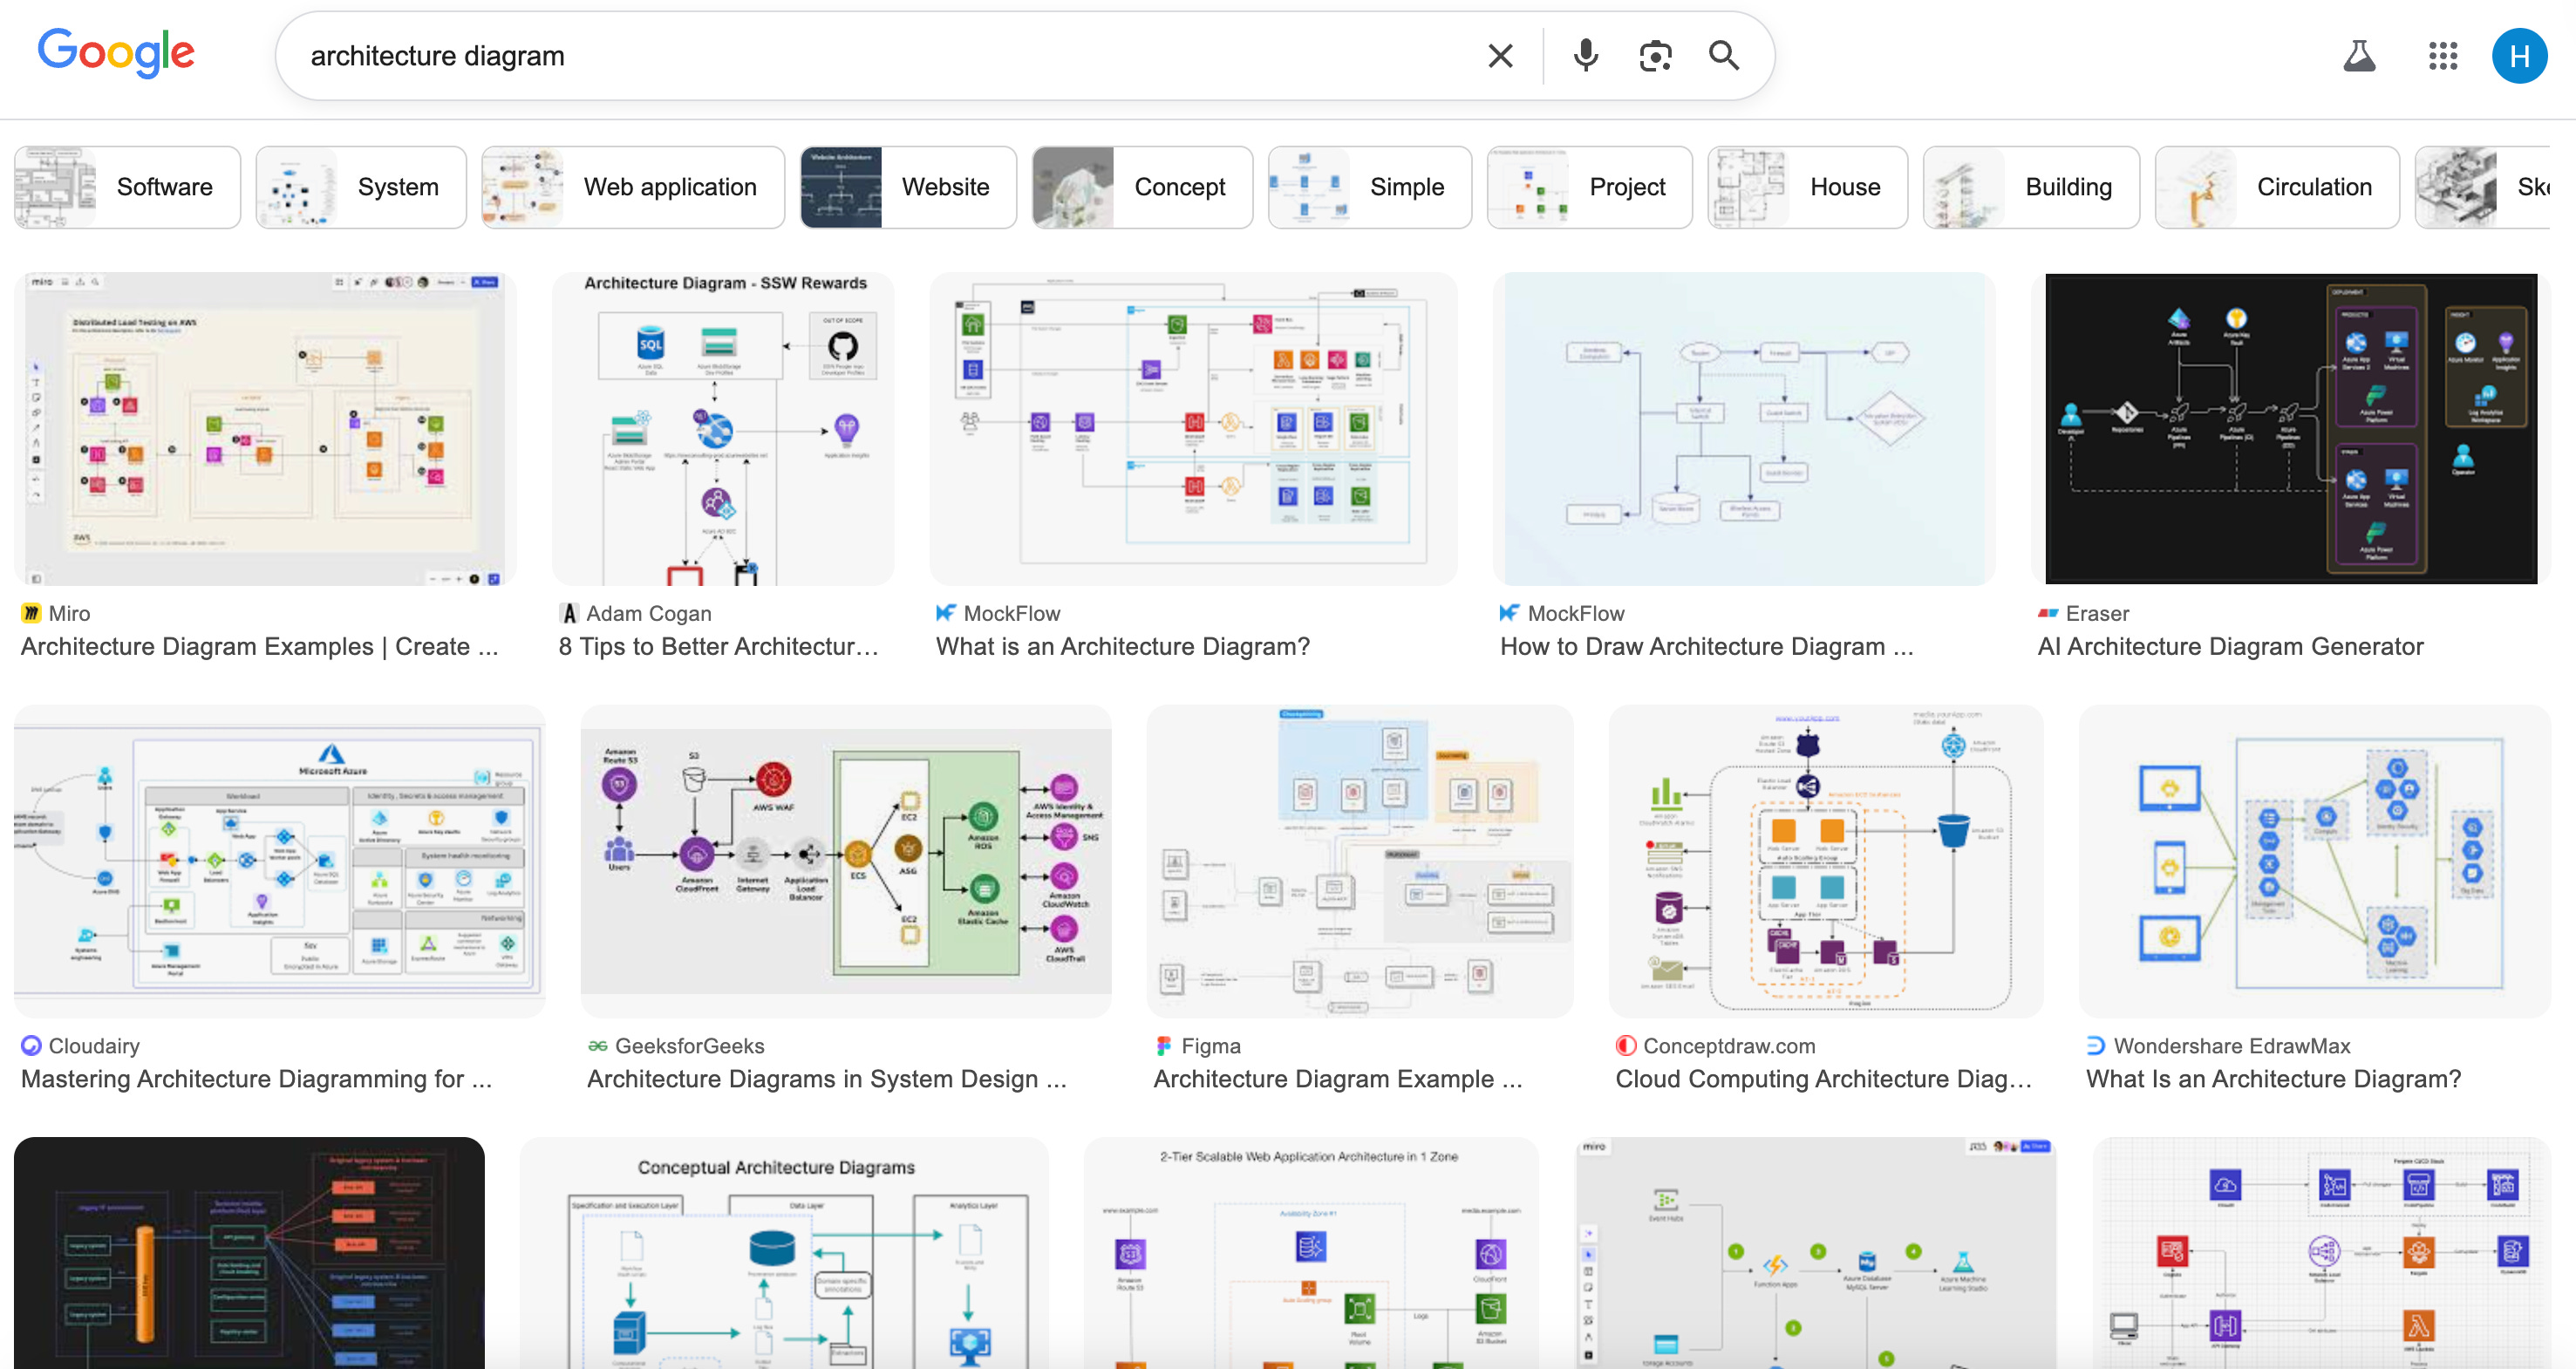Screen dimensions: 2576x1369
Task: Open Architecture Diagram Examples Miro link
Action: 260,647
